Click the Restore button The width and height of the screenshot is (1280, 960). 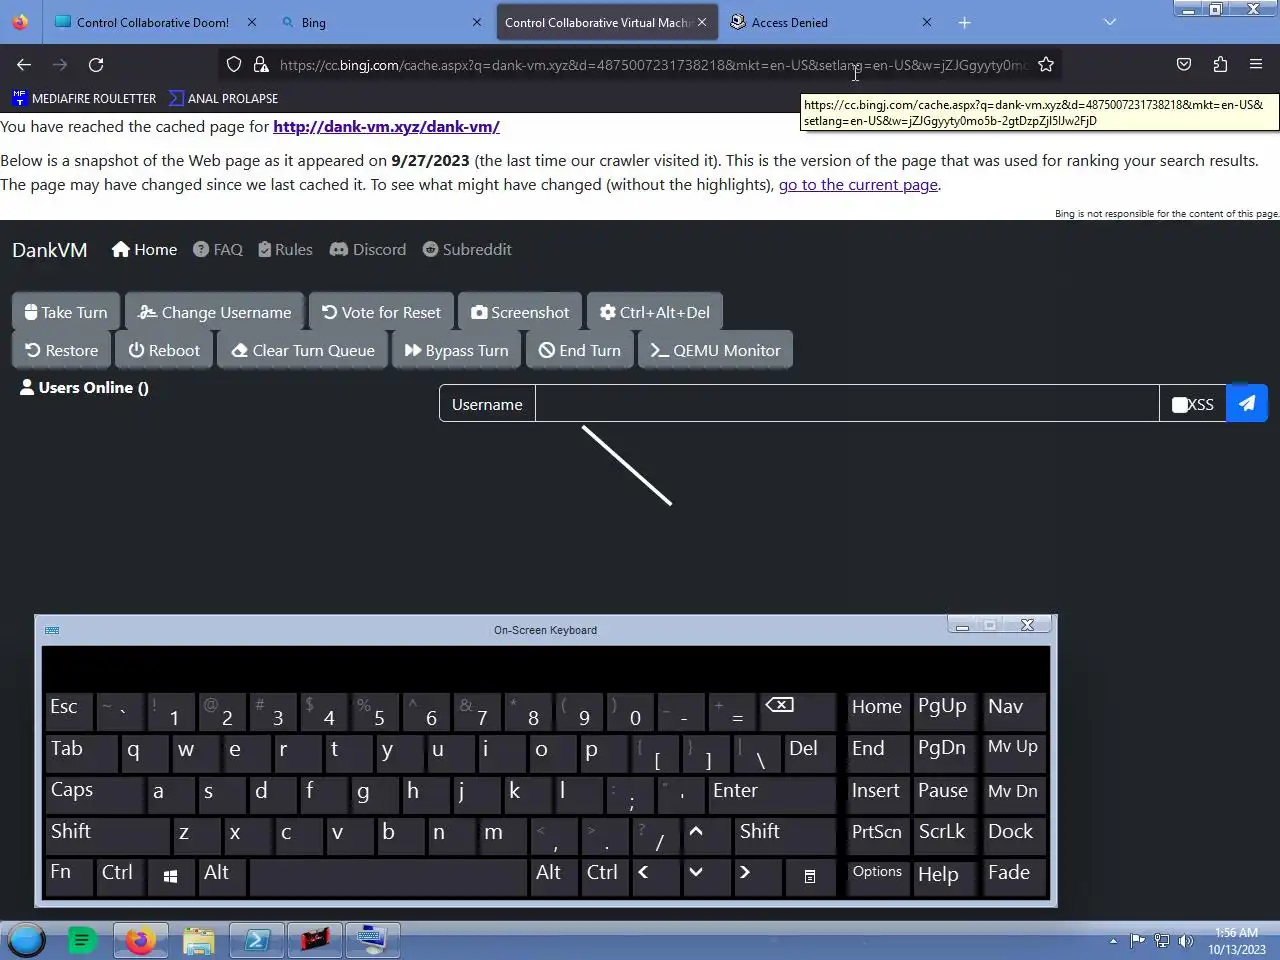62,350
